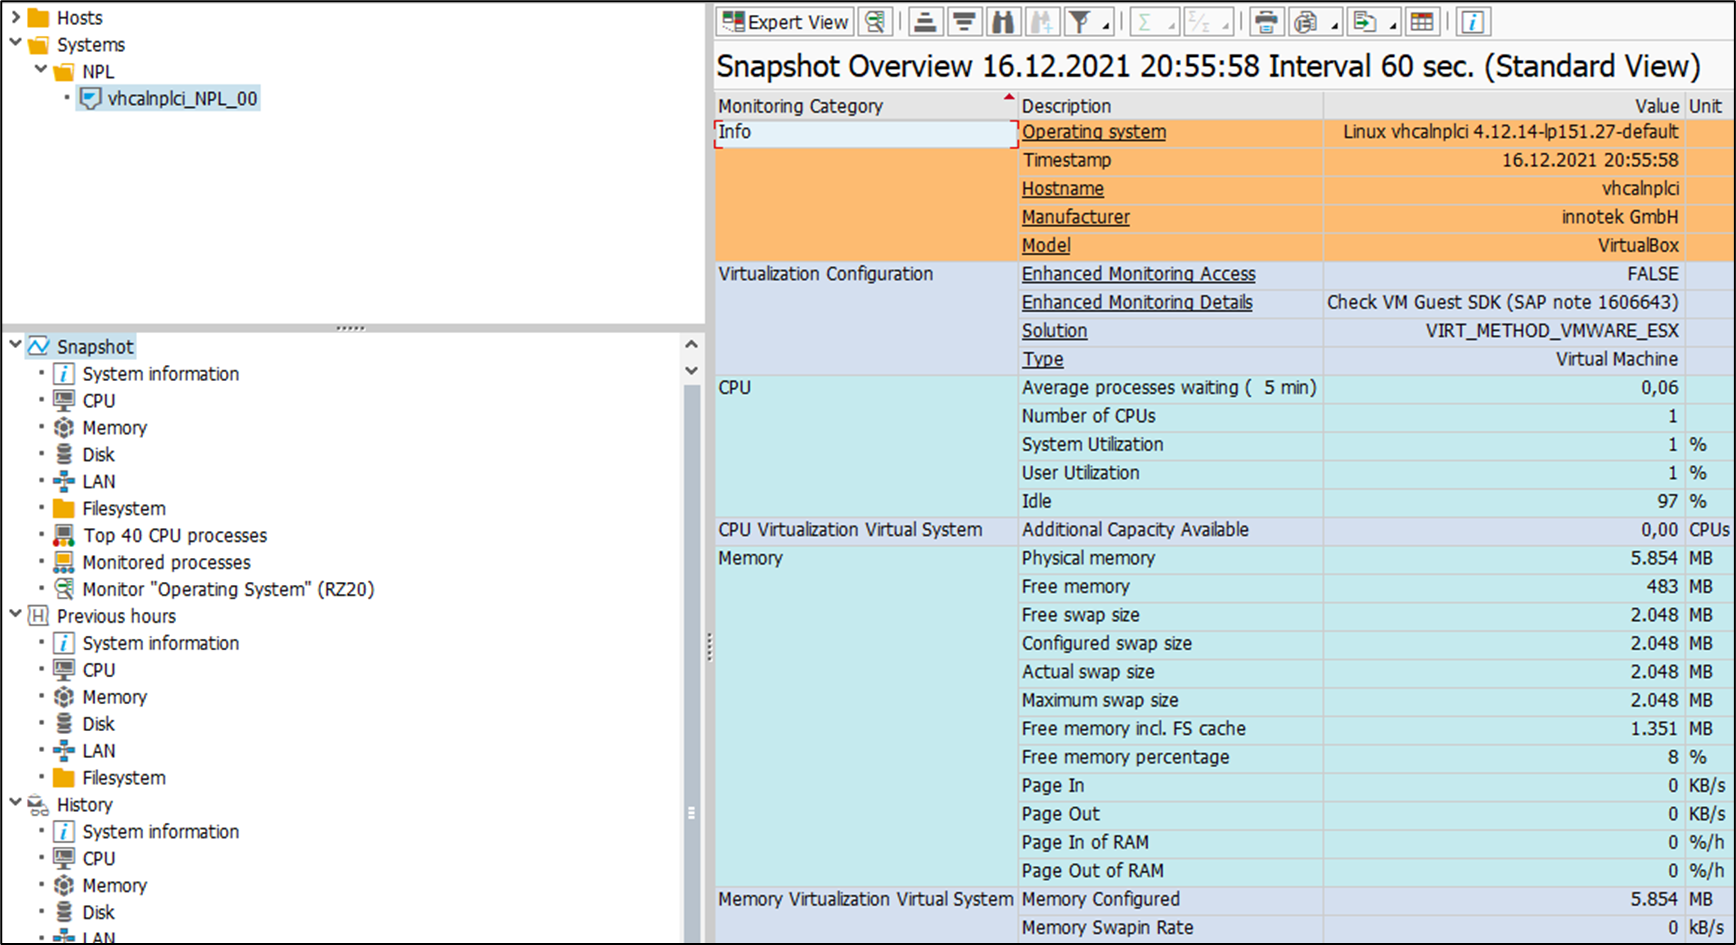The width and height of the screenshot is (1736, 945).
Task: Click the Manufacturer link
Action: pyautogui.click(x=1076, y=217)
